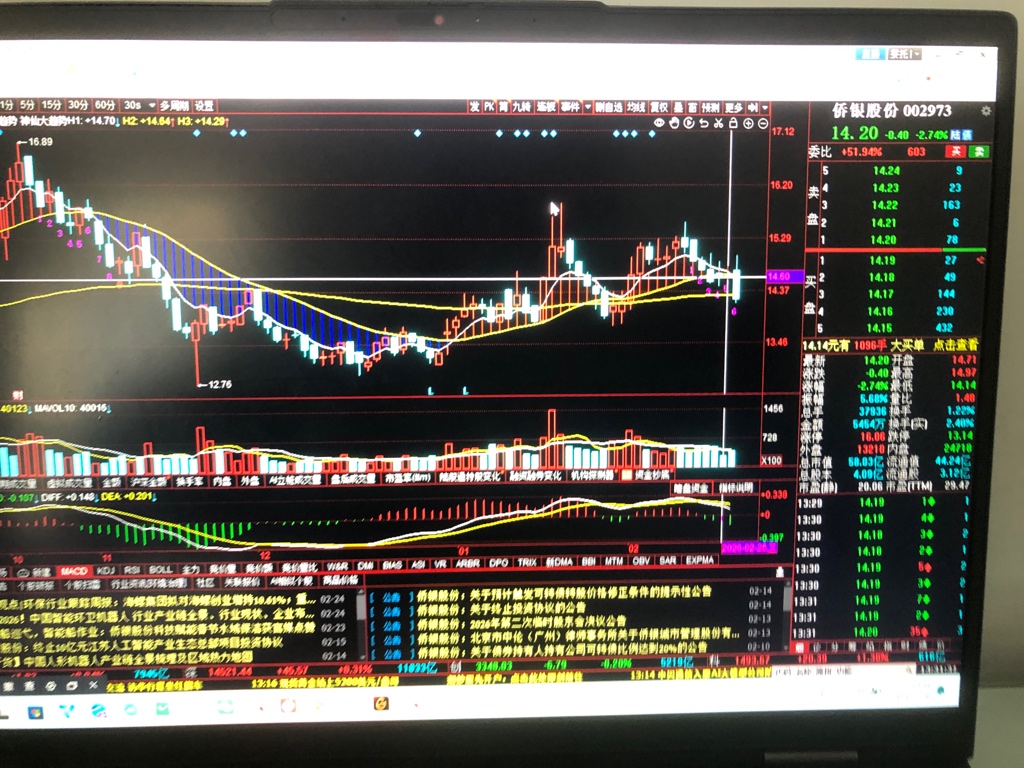The image size is (1024, 768).
Task: Click the magenta 2026-02-26 date marker
Action: pyautogui.click(x=749, y=547)
